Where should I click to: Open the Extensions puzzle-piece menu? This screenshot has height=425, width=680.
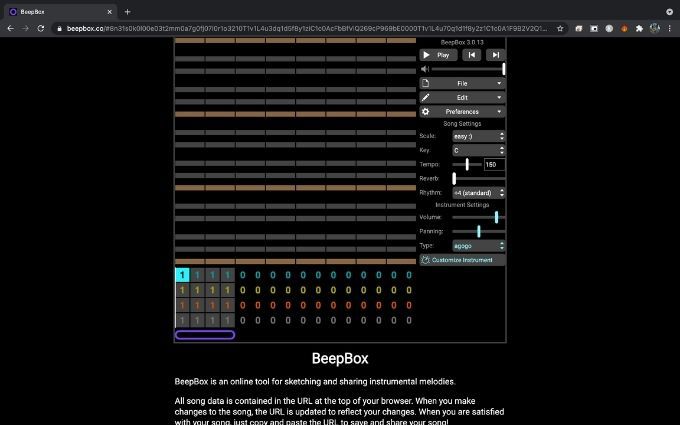[639, 29]
